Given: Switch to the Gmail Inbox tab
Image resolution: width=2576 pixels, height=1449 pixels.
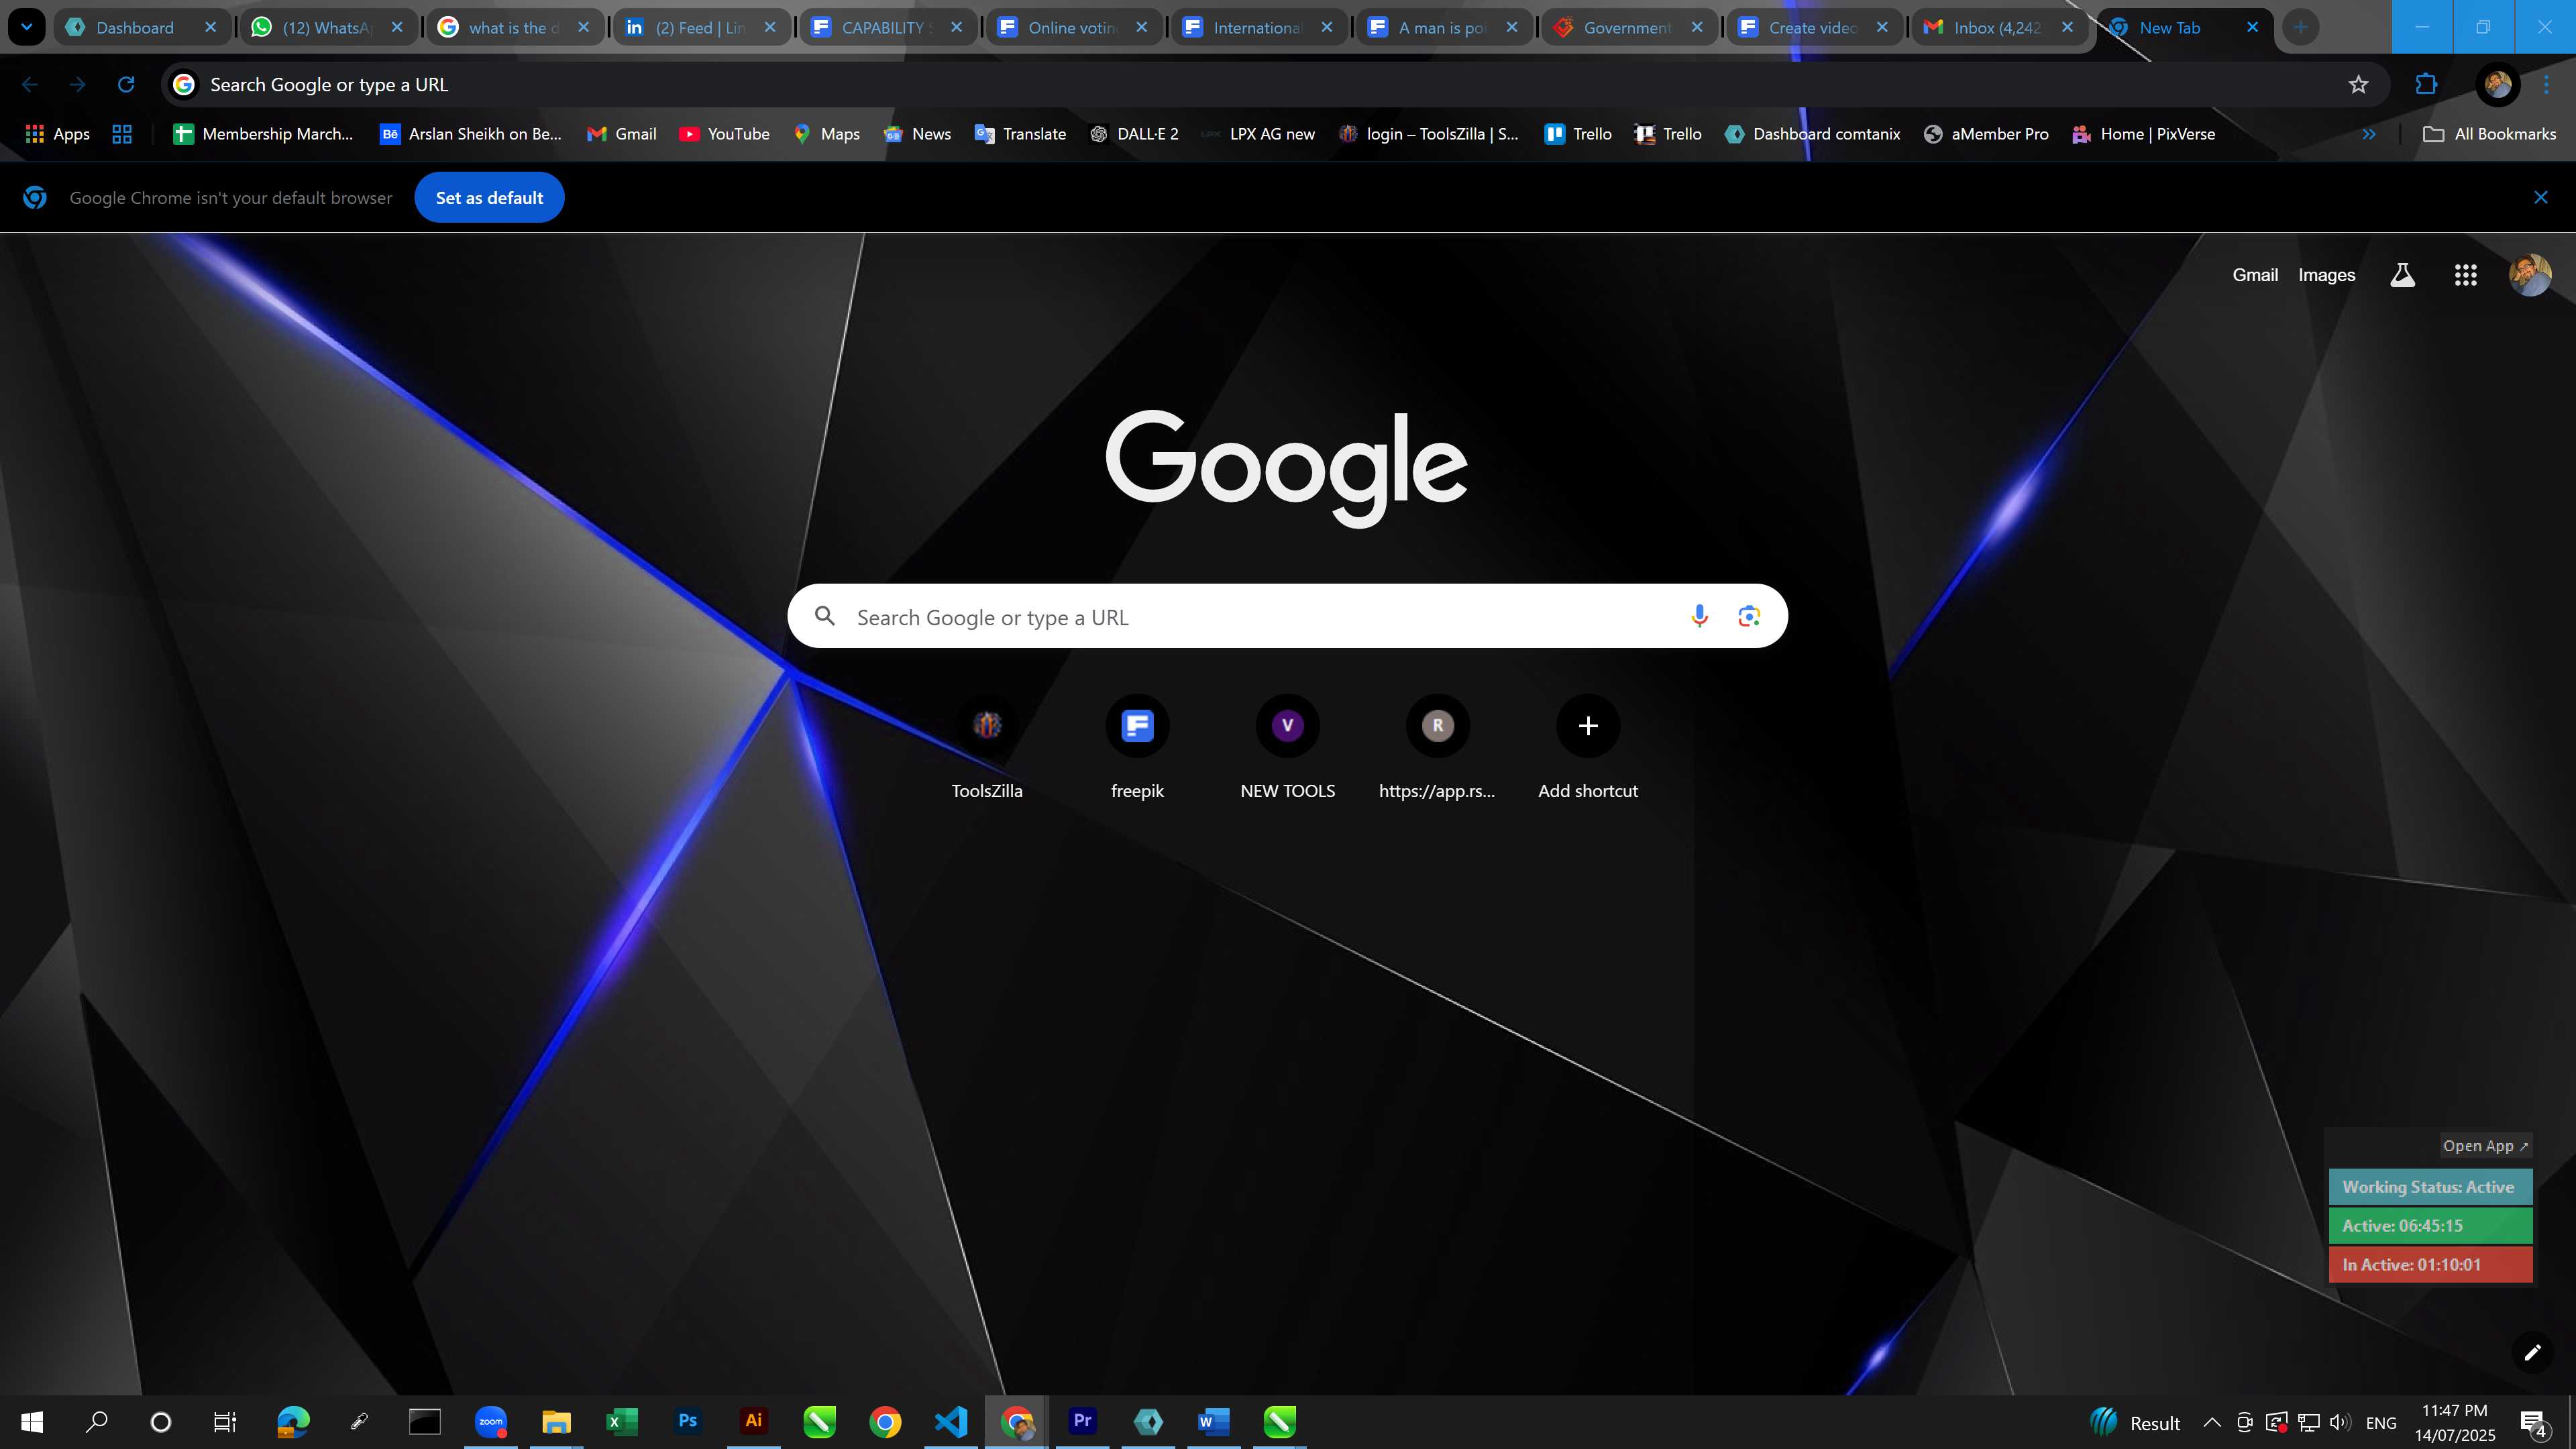Looking at the screenshot, I should (x=1998, y=27).
